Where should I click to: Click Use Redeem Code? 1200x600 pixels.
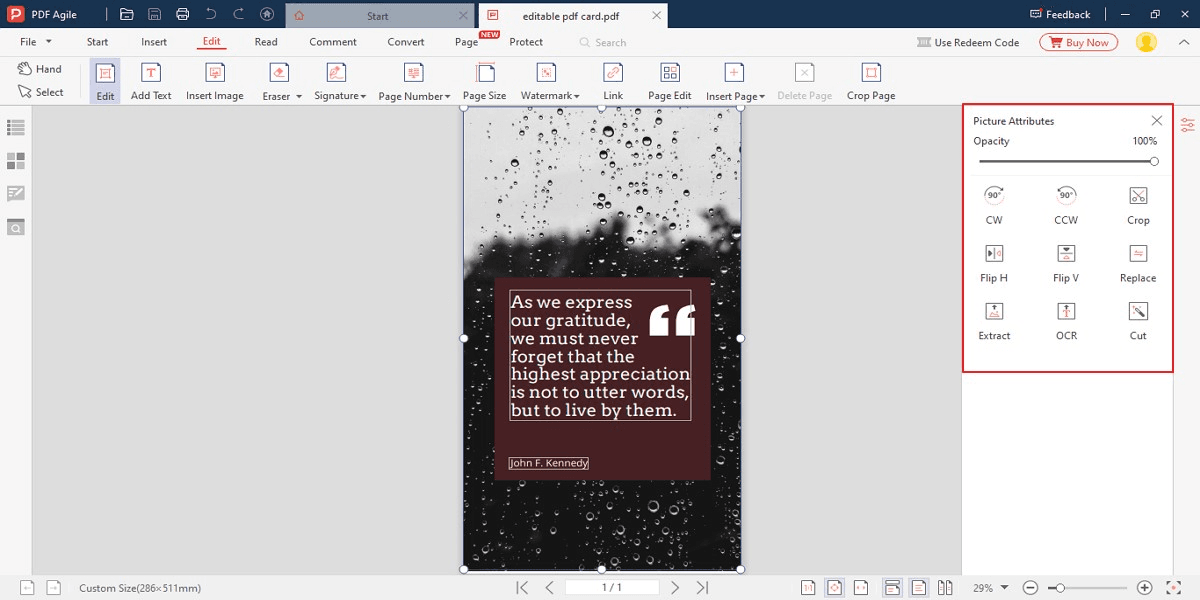pos(968,42)
